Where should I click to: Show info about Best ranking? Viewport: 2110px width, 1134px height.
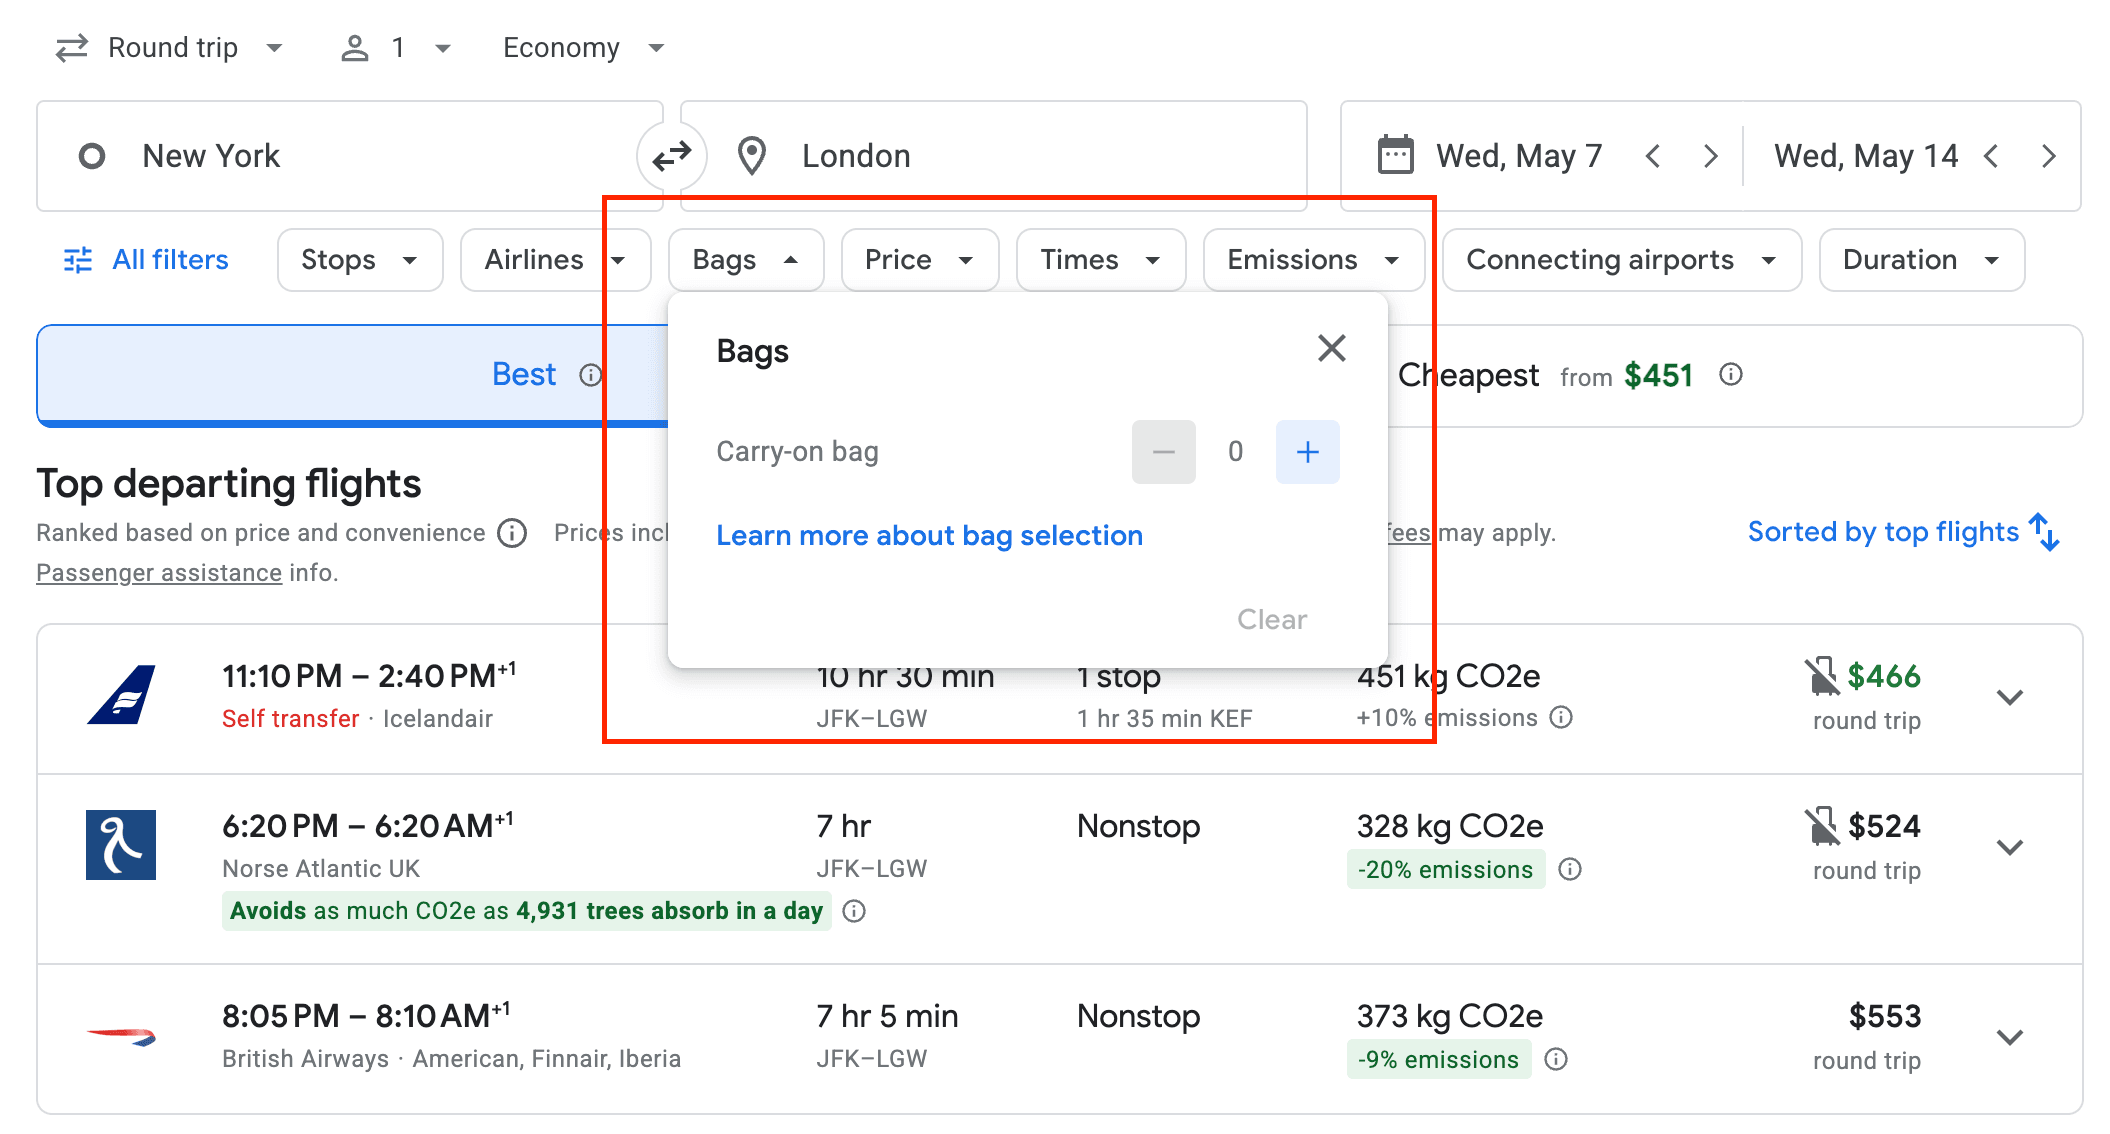coord(591,375)
